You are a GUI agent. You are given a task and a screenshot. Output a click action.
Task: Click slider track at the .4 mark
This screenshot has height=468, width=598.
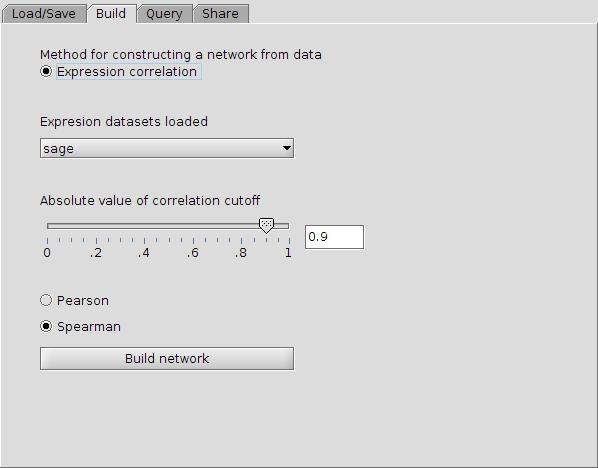(144, 226)
